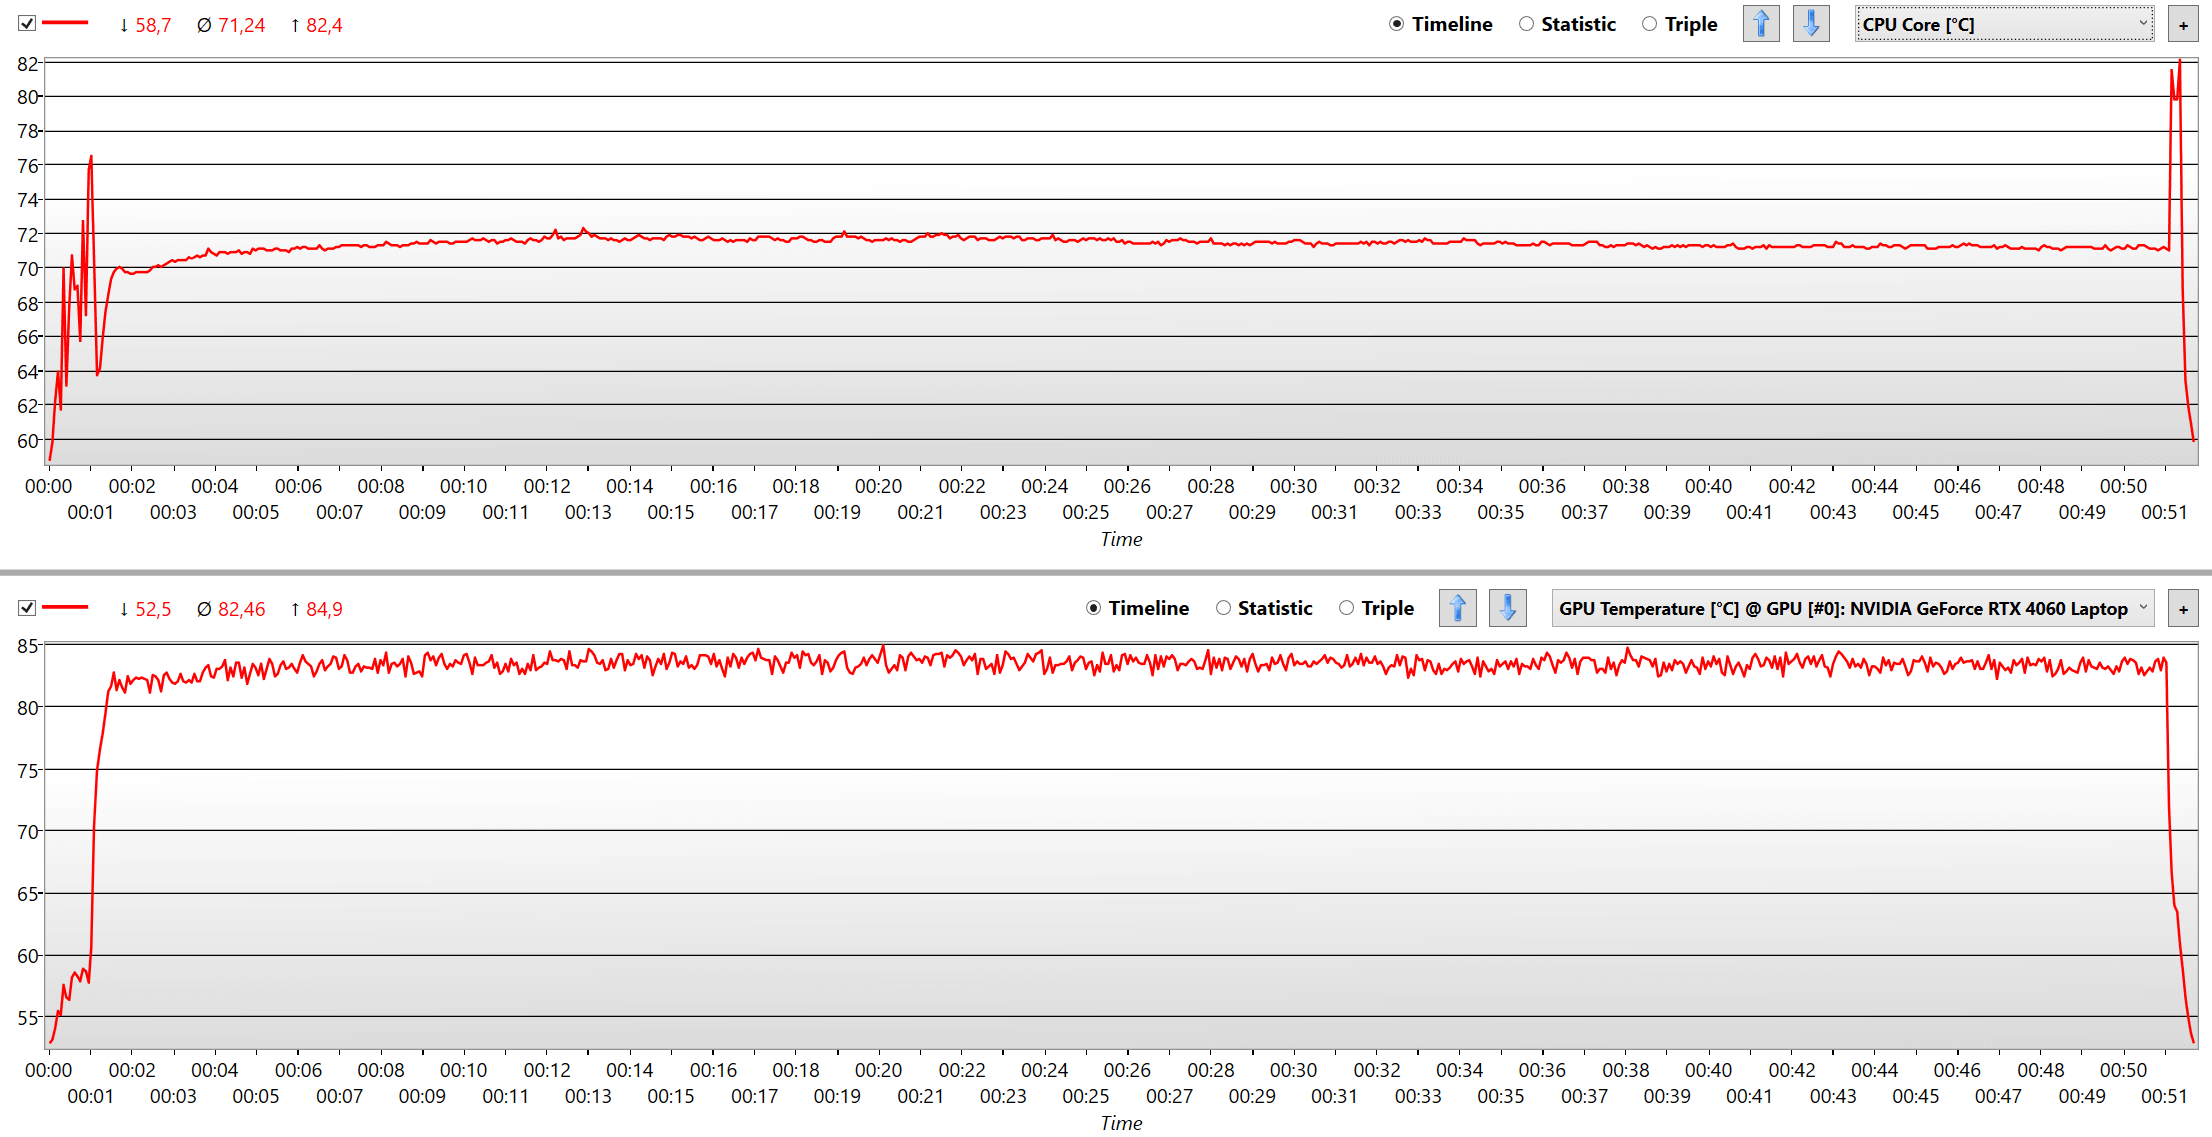Uncheck the GPU Temperature series checkbox
2212x1137 pixels.
click(27, 608)
